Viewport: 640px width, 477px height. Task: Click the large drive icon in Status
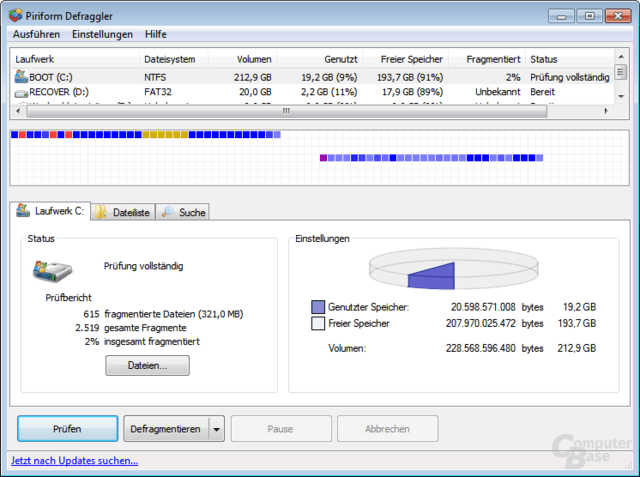point(53,271)
